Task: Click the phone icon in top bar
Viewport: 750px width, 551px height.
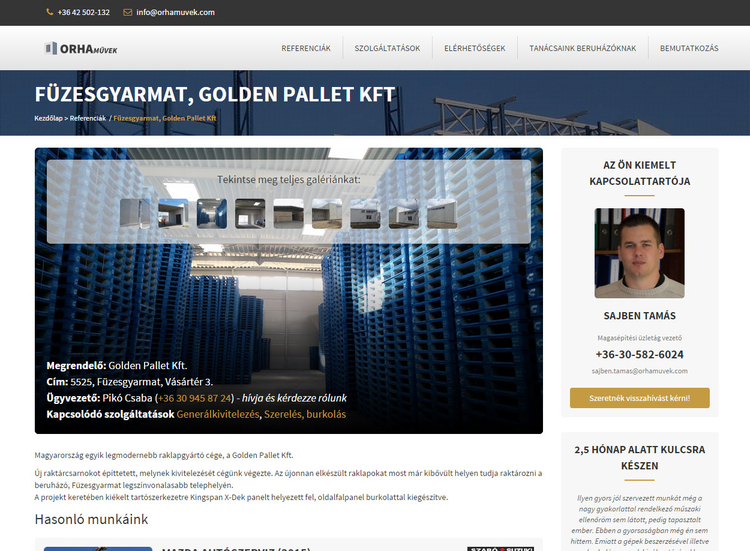Action: 50,13
